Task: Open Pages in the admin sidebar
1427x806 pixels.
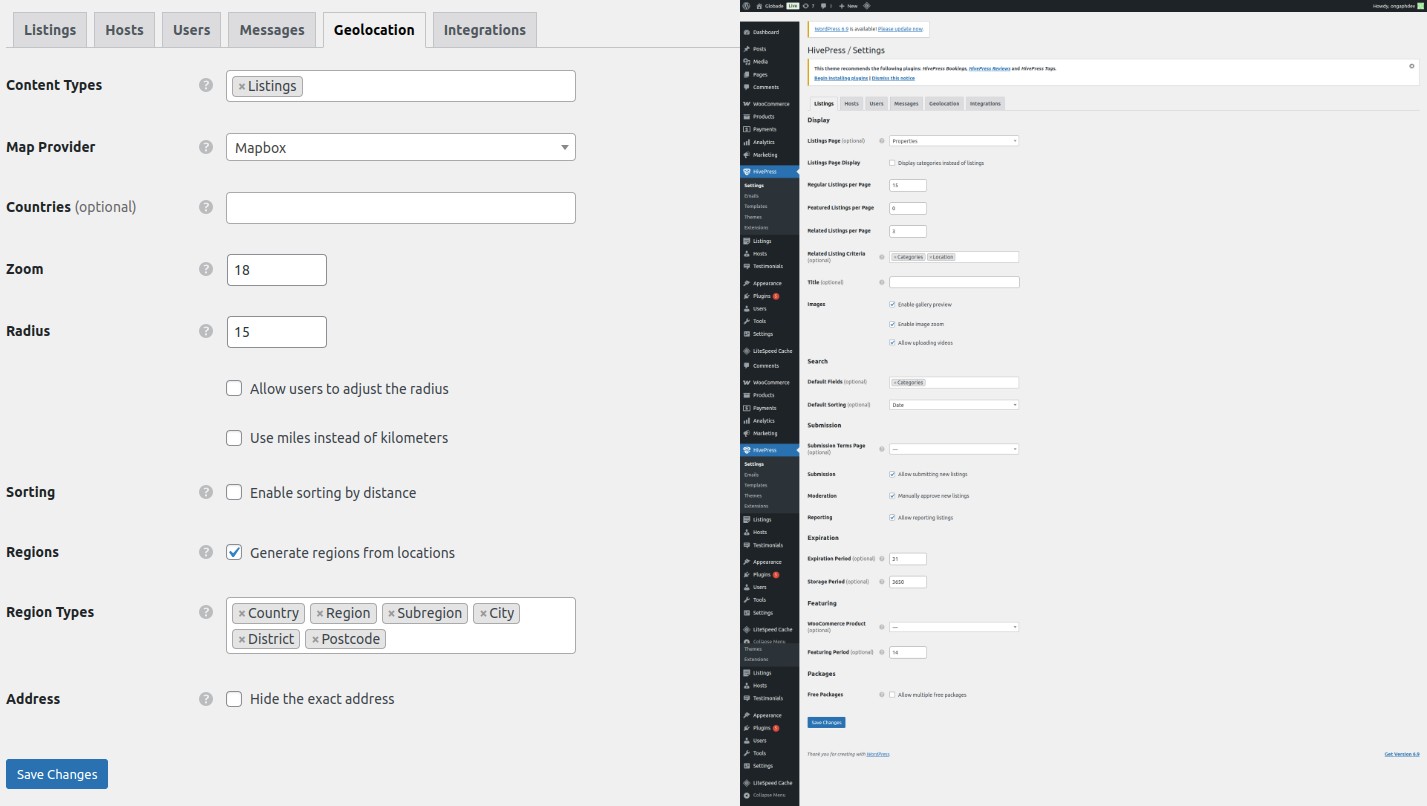Action: tap(760, 75)
